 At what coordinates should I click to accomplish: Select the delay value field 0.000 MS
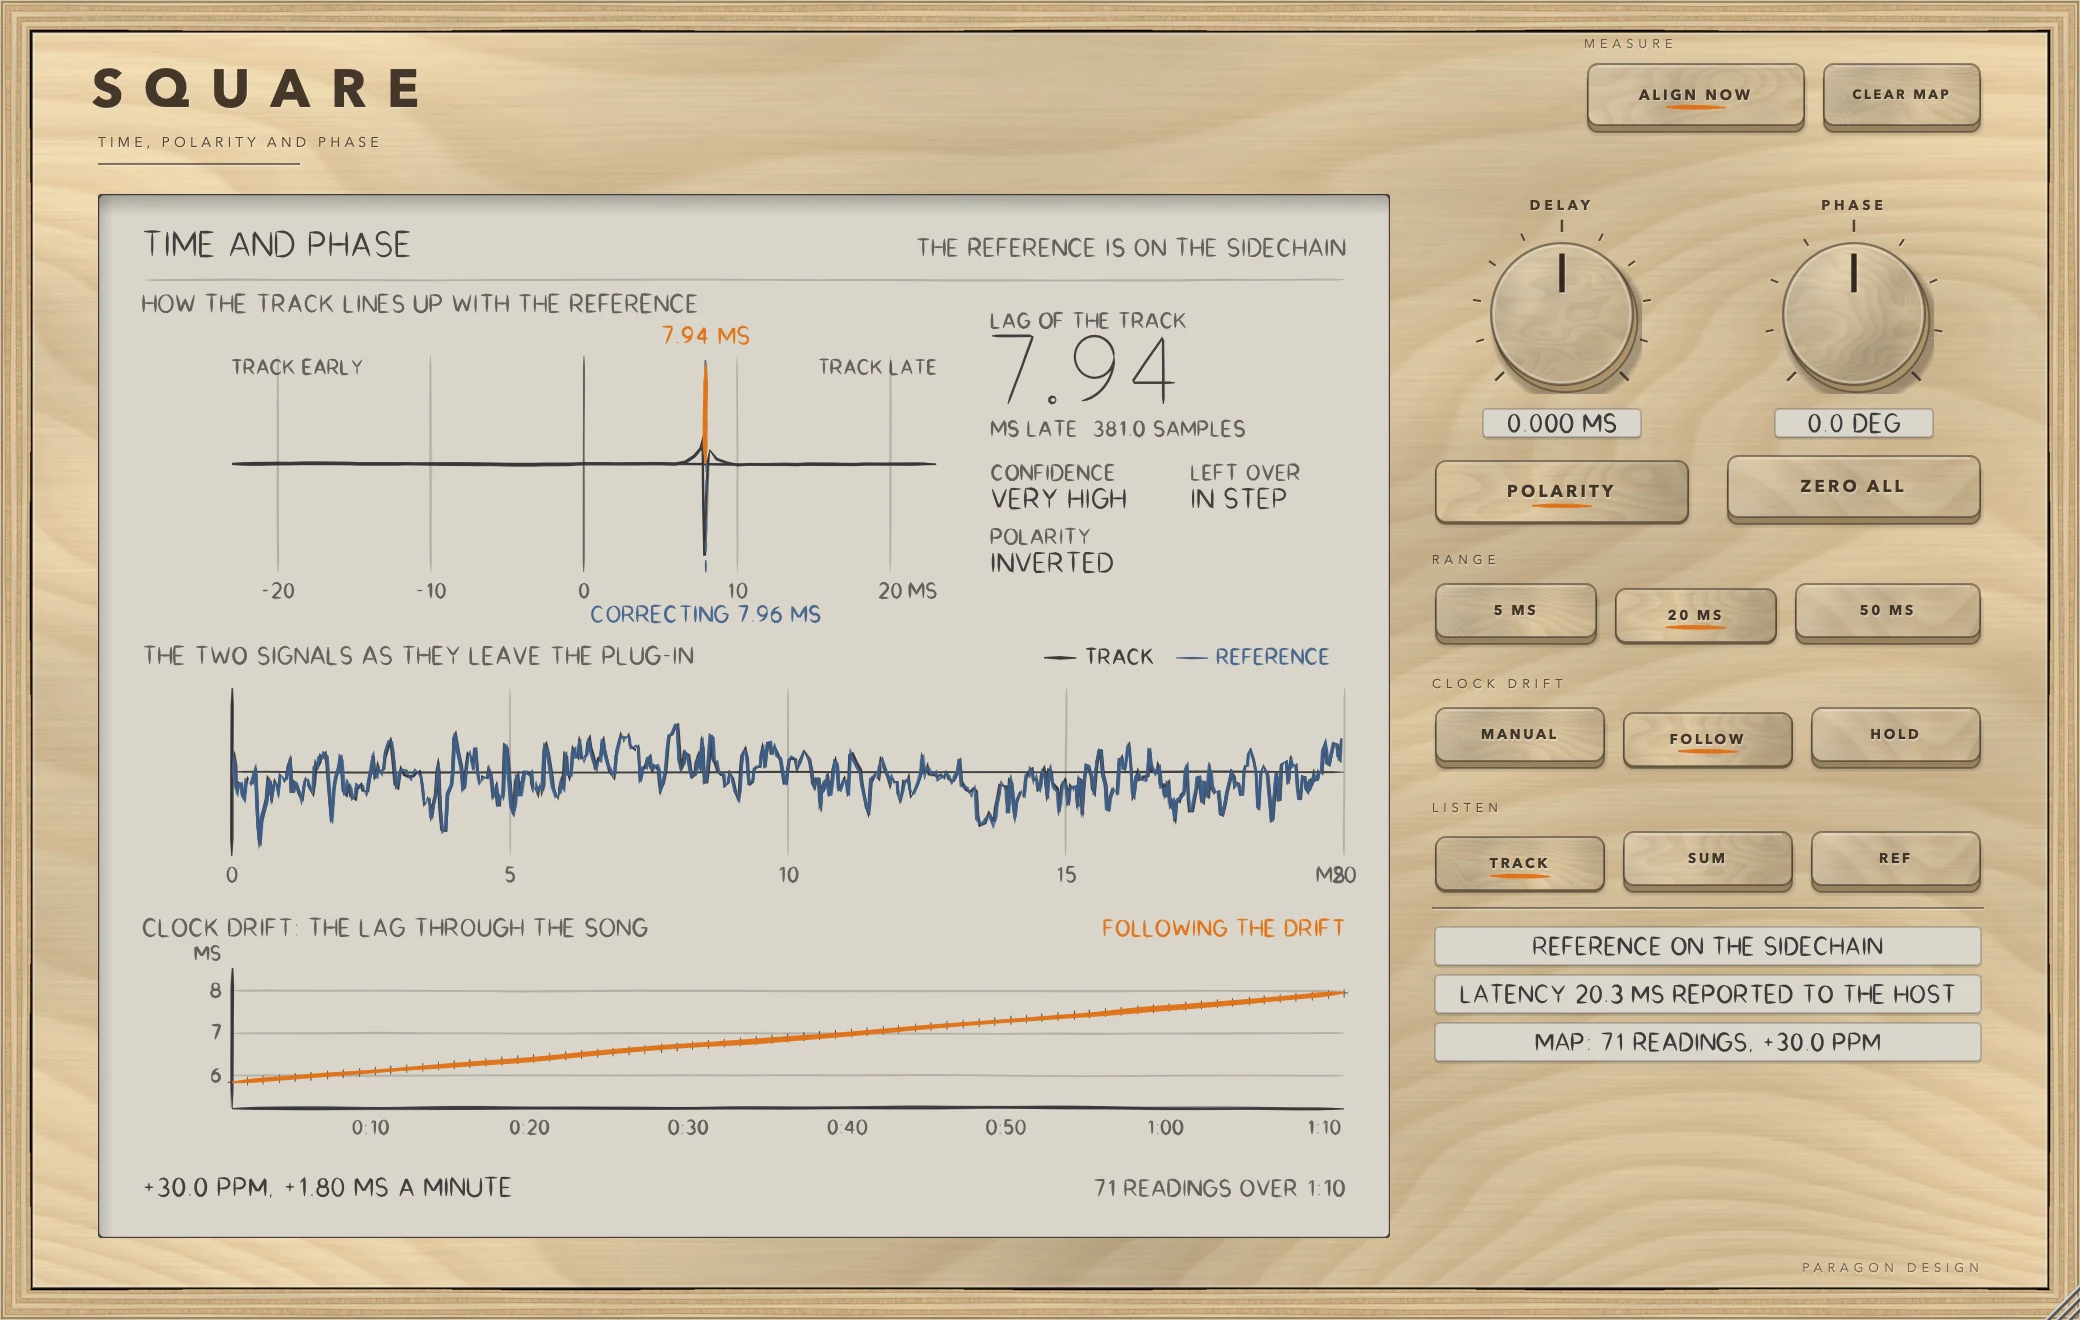pos(1561,424)
